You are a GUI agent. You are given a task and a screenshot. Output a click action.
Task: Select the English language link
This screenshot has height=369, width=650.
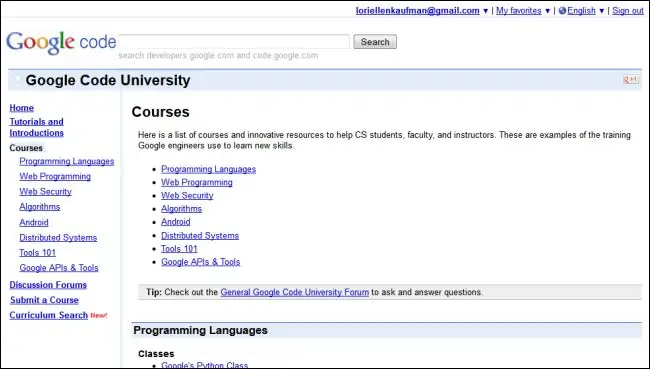click(581, 11)
